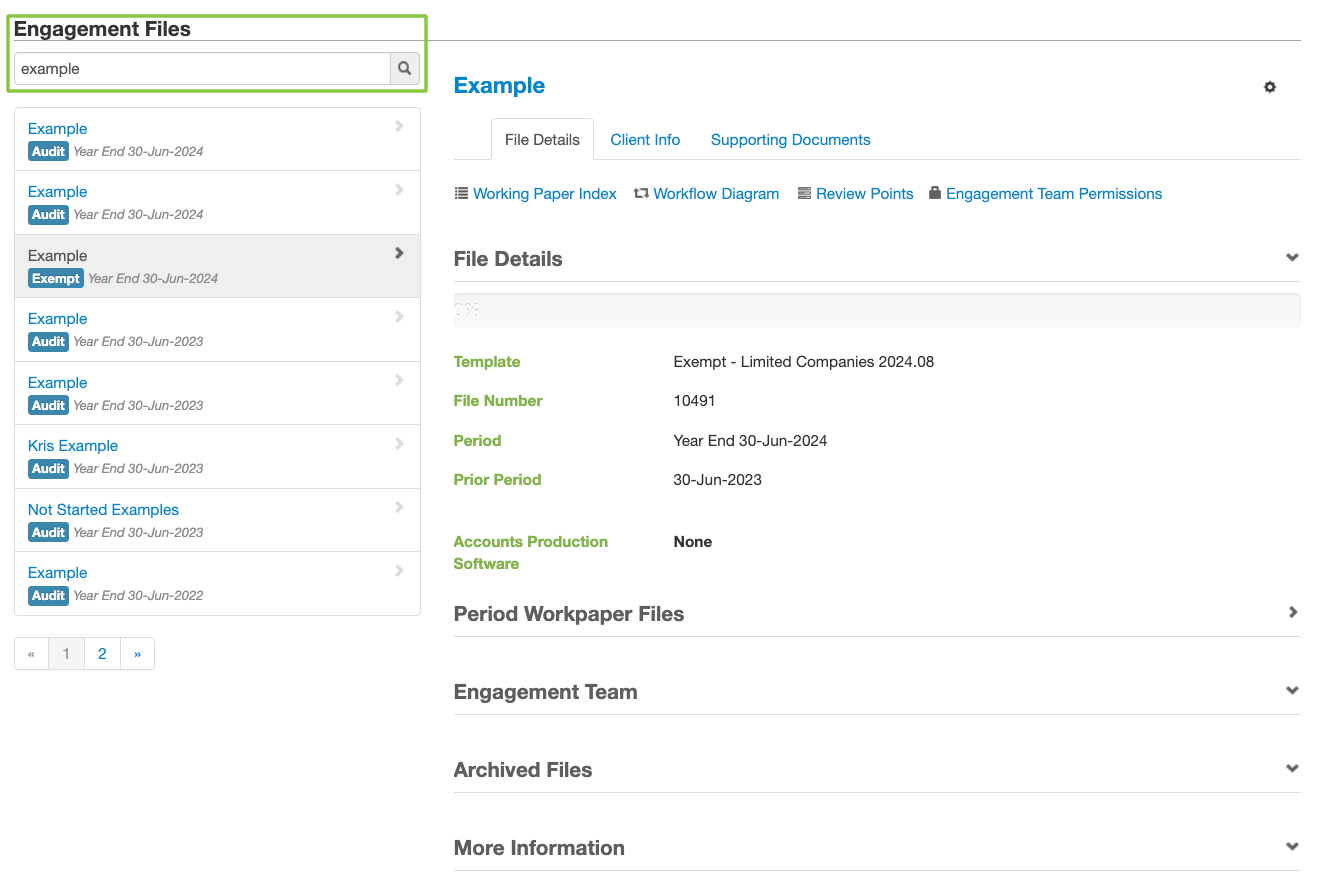Click the blue Example file title heading
Image resolution: width=1334 pixels, height=893 pixels.
(x=499, y=86)
